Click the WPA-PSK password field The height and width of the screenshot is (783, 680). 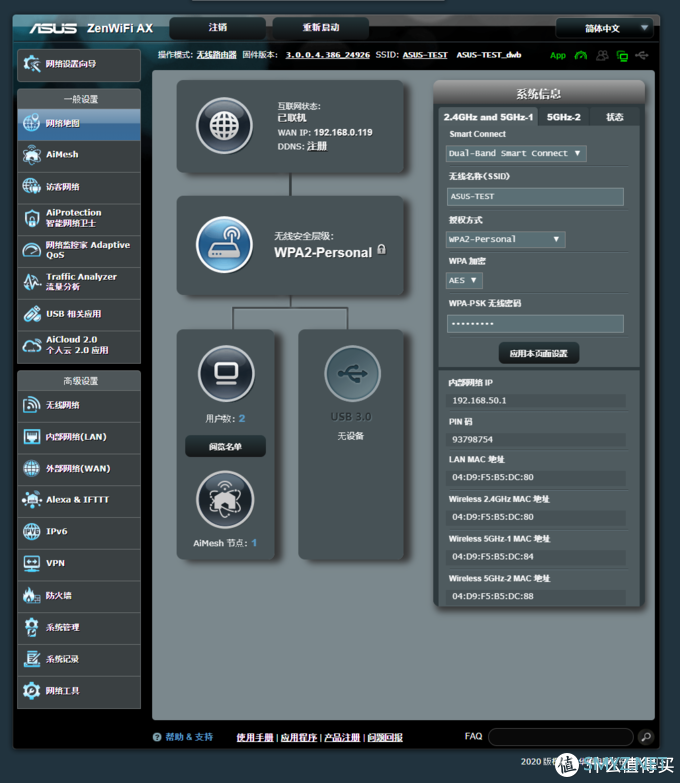[x=535, y=324]
